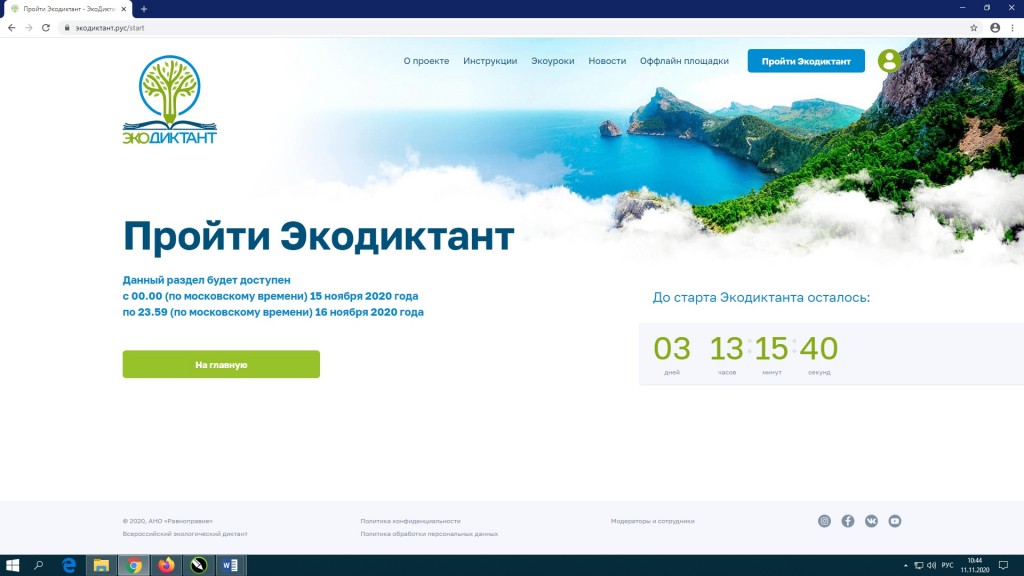Go to the «Экоуроки» section
Screen dimensions: 1024x576
552,61
